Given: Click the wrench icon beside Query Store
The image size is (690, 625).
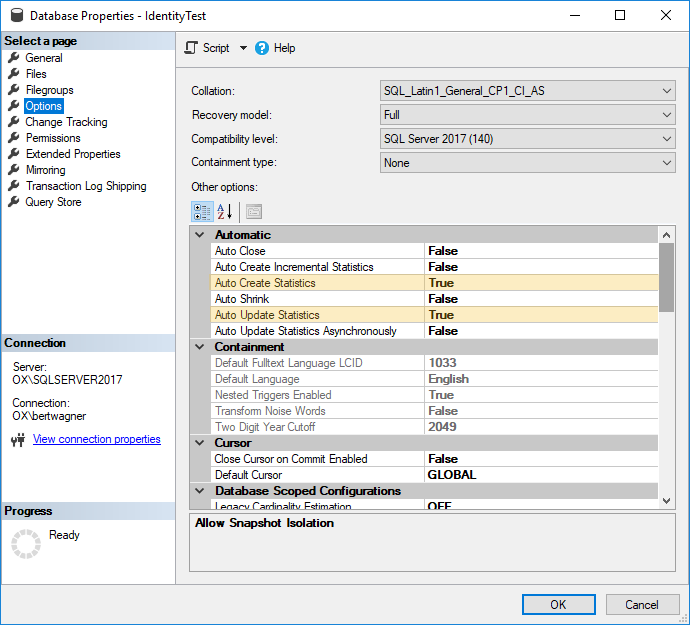Looking at the screenshot, I should coord(14,202).
